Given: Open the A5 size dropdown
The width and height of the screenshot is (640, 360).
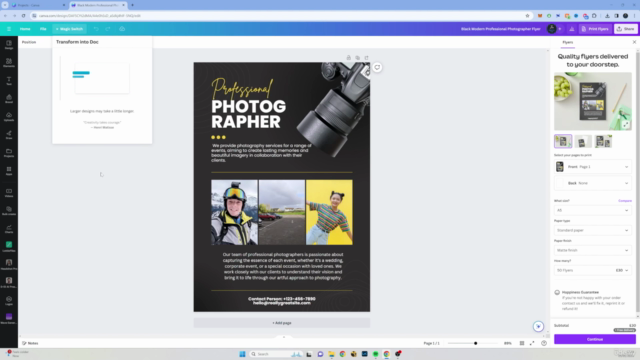Looking at the screenshot, I should pyautogui.click(x=593, y=210).
